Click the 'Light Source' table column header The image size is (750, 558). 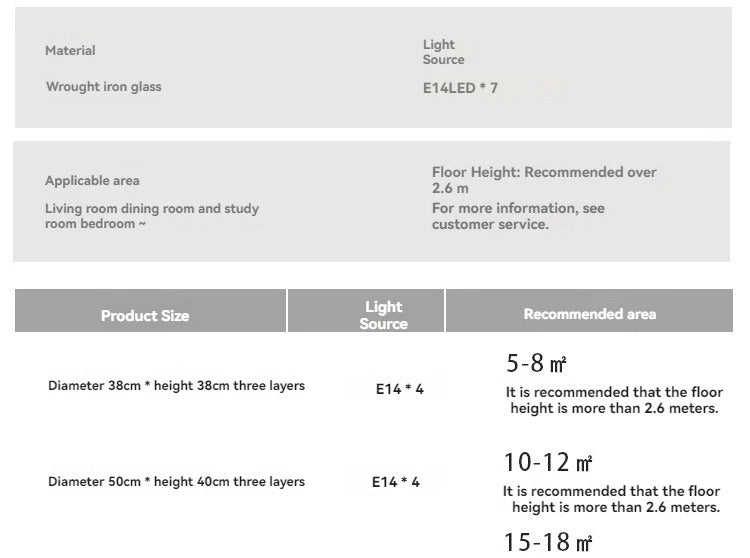[x=383, y=314]
